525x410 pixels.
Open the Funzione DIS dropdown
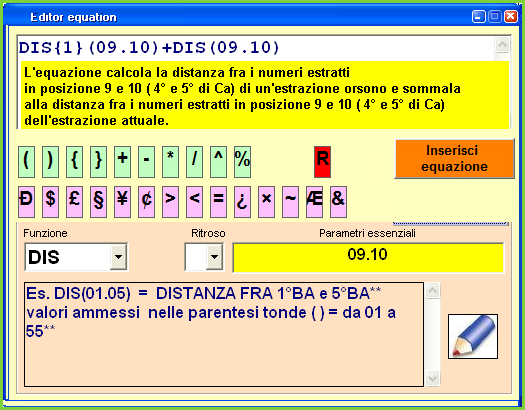[118, 257]
